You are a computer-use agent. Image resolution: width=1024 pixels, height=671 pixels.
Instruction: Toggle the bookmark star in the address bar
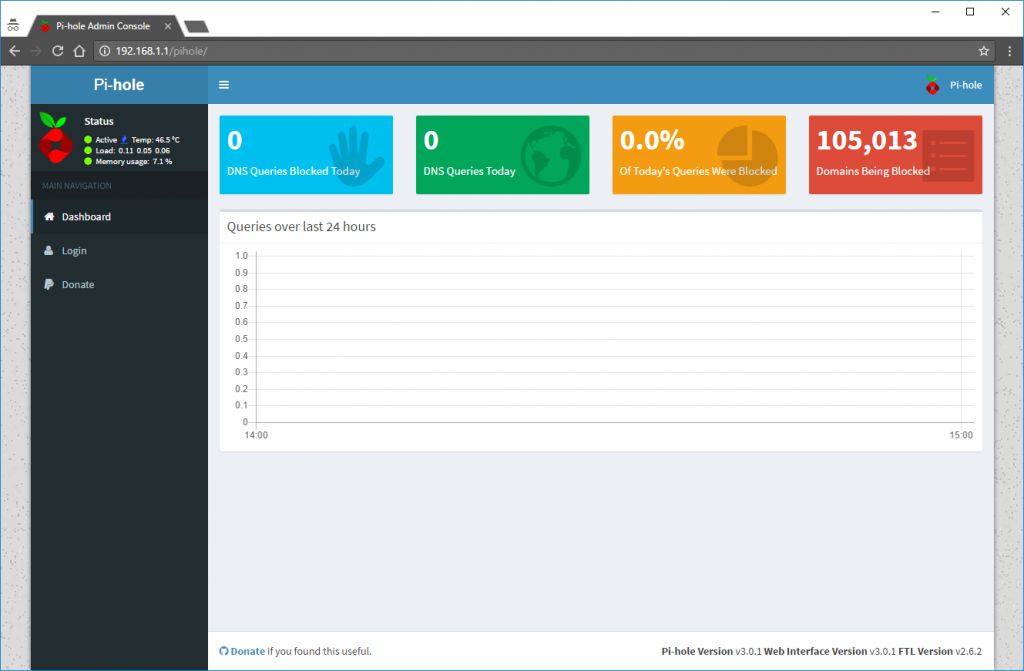[x=983, y=50]
